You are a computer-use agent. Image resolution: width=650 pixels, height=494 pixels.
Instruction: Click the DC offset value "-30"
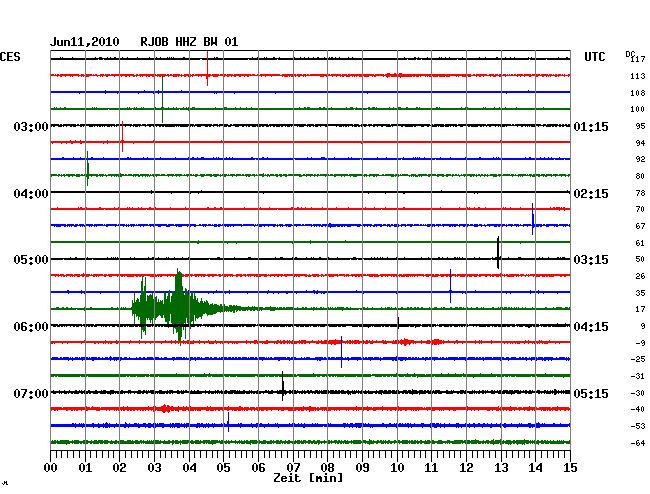pyautogui.click(x=638, y=393)
